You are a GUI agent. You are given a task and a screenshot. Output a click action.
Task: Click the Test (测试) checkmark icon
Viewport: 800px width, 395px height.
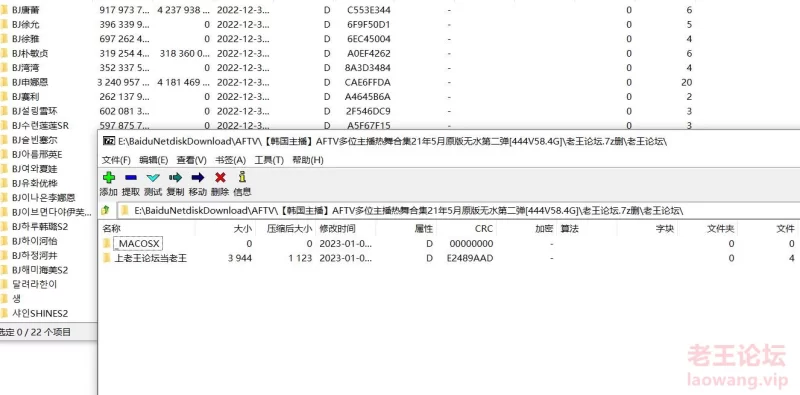tap(153, 178)
